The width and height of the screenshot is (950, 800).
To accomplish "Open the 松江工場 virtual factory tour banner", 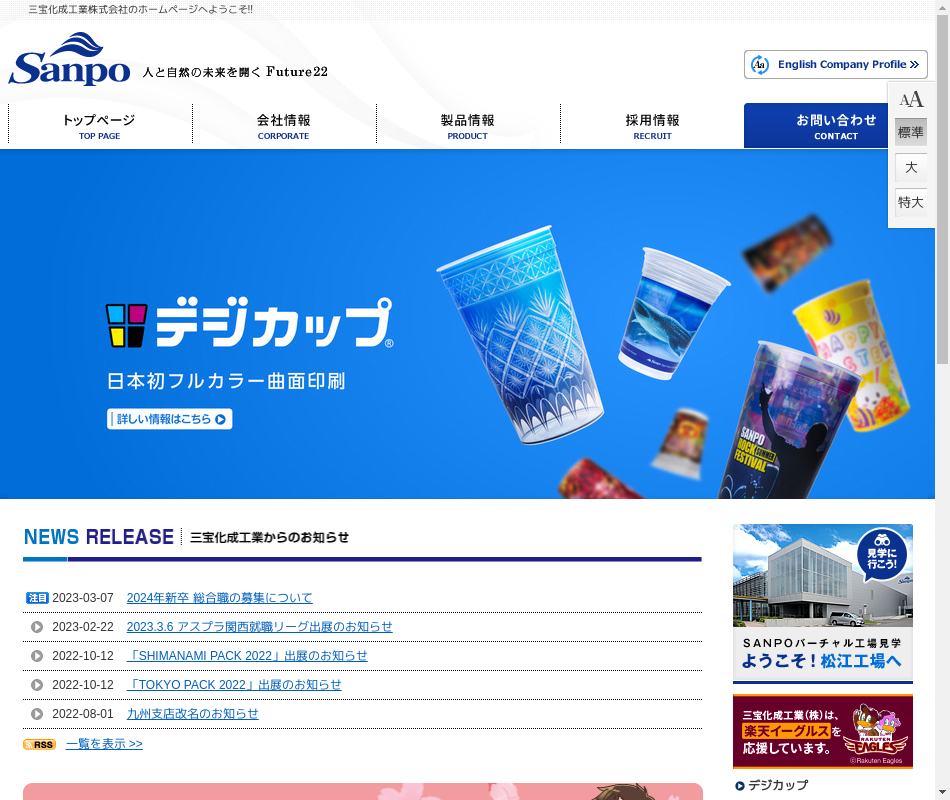I will tap(822, 602).
